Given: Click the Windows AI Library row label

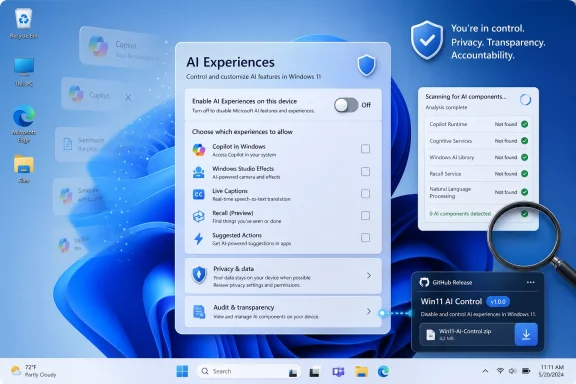Looking at the screenshot, I should coord(451,157).
